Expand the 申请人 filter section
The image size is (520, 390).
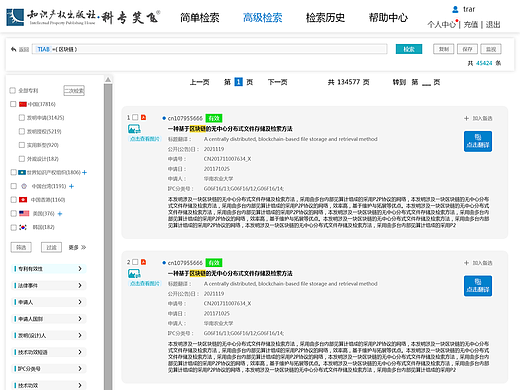49,302
